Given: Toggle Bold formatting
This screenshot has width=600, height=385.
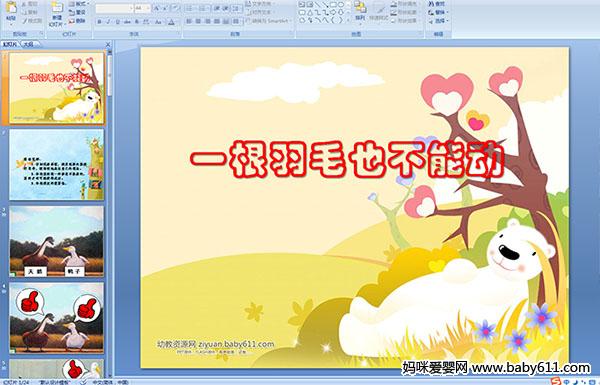Looking at the screenshot, I should pyautogui.click(x=99, y=22).
